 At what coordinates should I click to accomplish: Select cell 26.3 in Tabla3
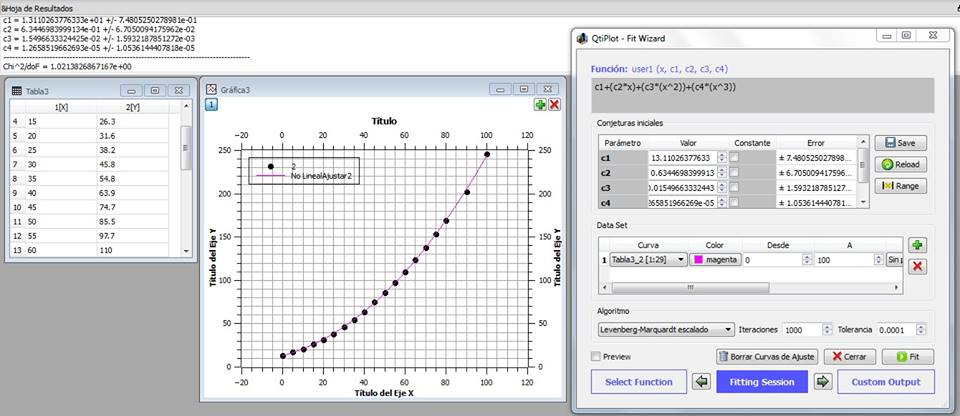pos(133,121)
